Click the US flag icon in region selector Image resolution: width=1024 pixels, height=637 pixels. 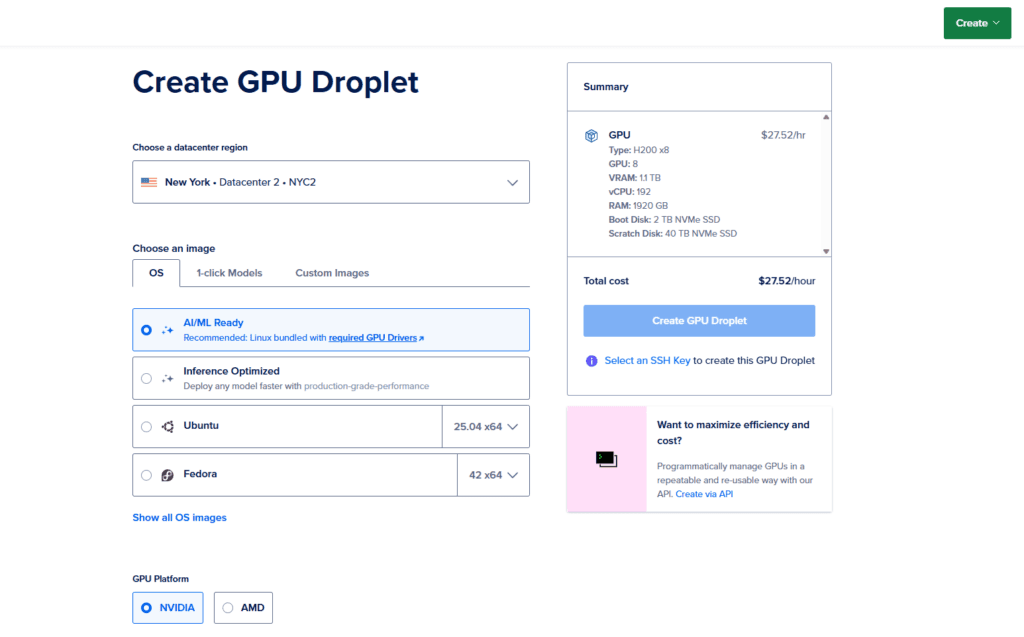(x=149, y=182)
